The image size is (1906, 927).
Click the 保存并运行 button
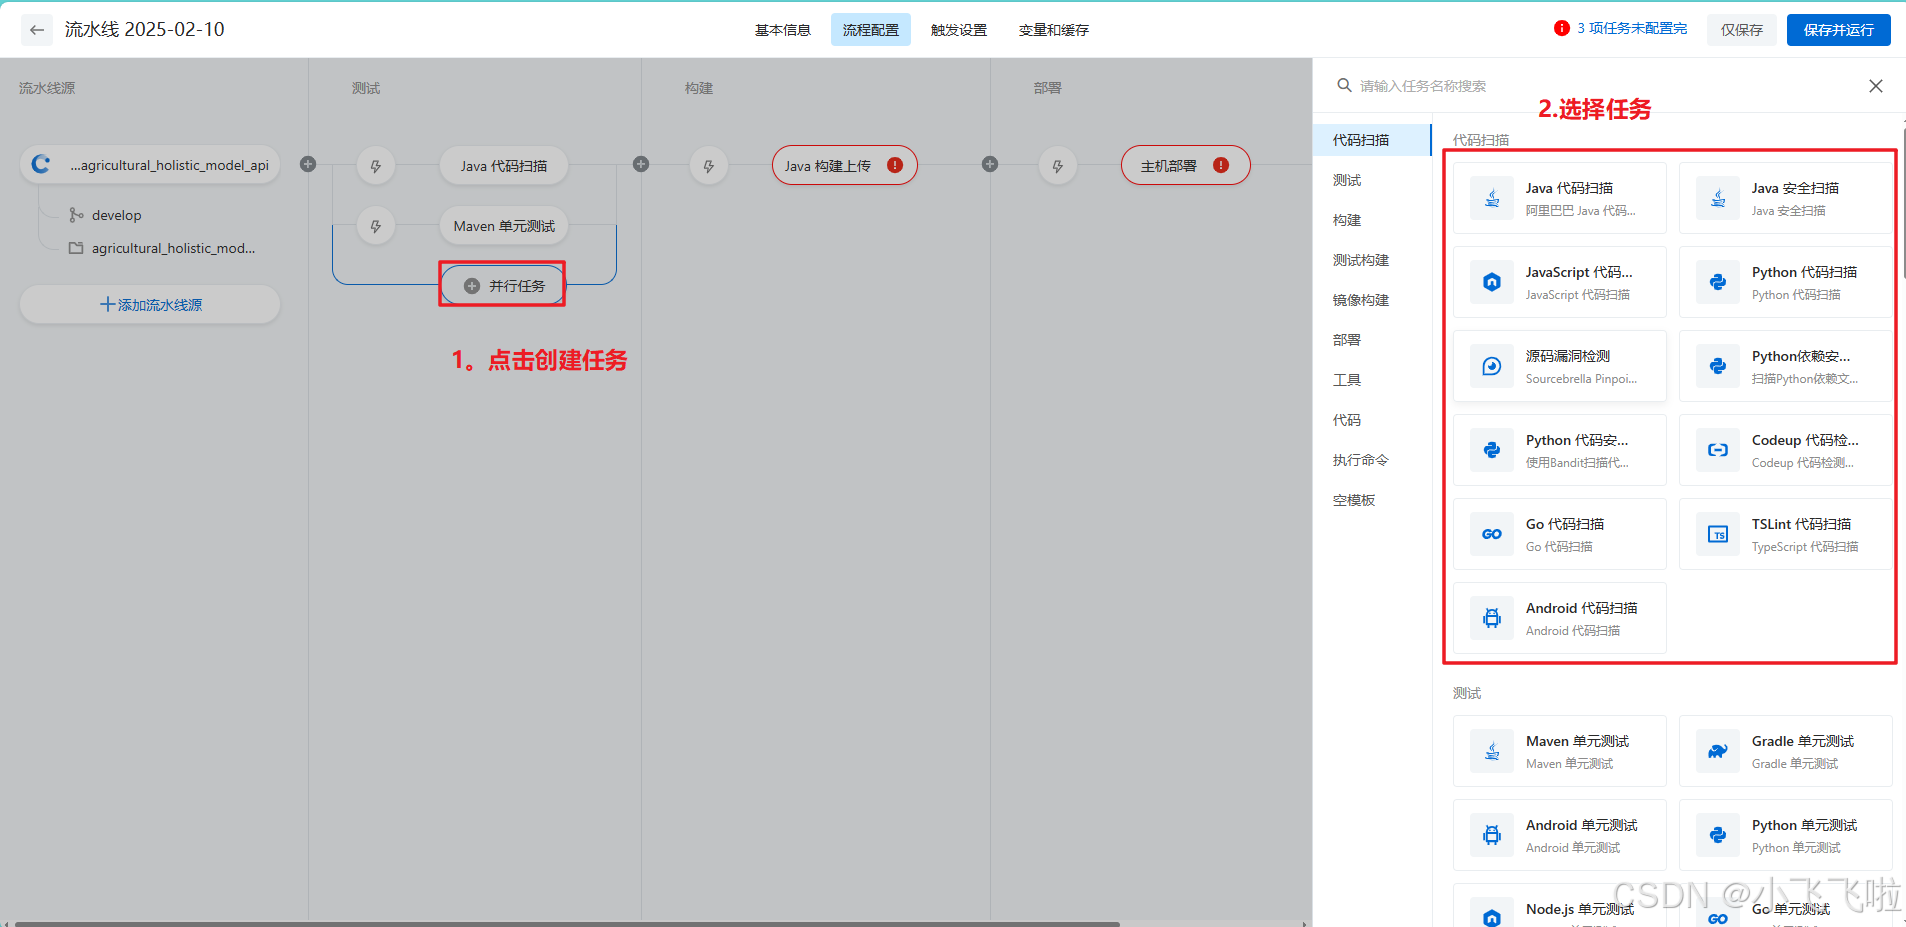tap(1838, 30)
